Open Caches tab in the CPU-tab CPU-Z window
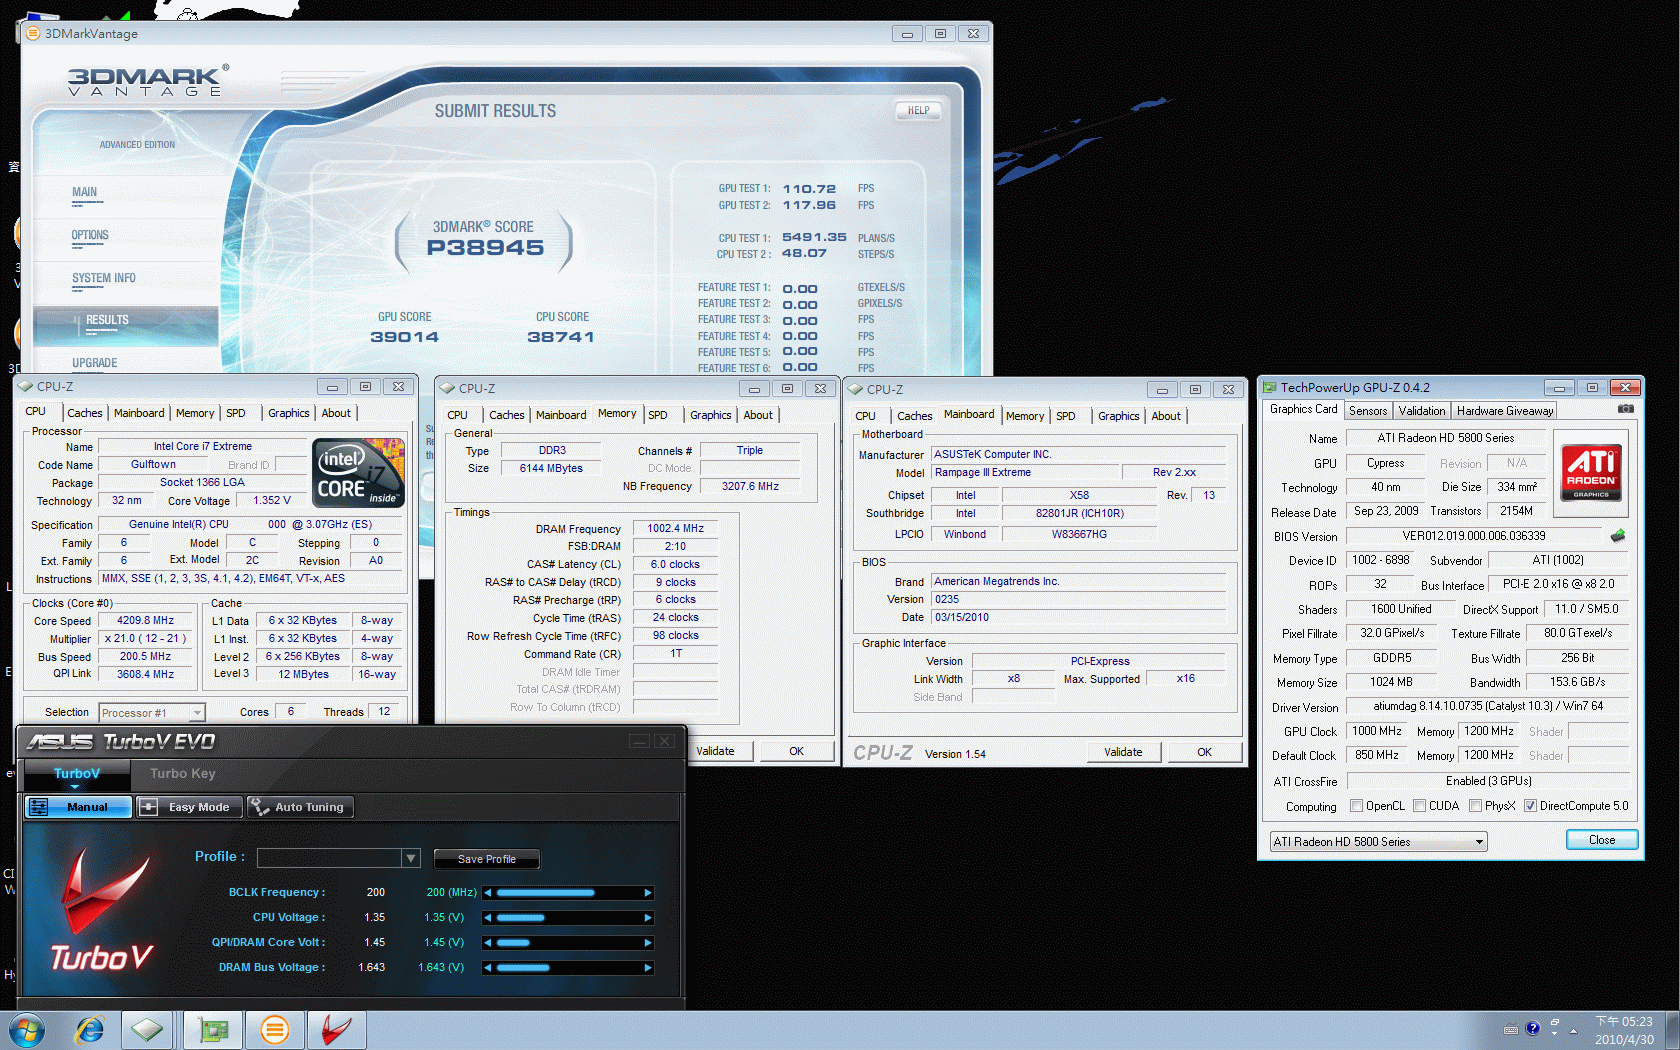Screen dimensions: 1680x1050 click(85, 413)
